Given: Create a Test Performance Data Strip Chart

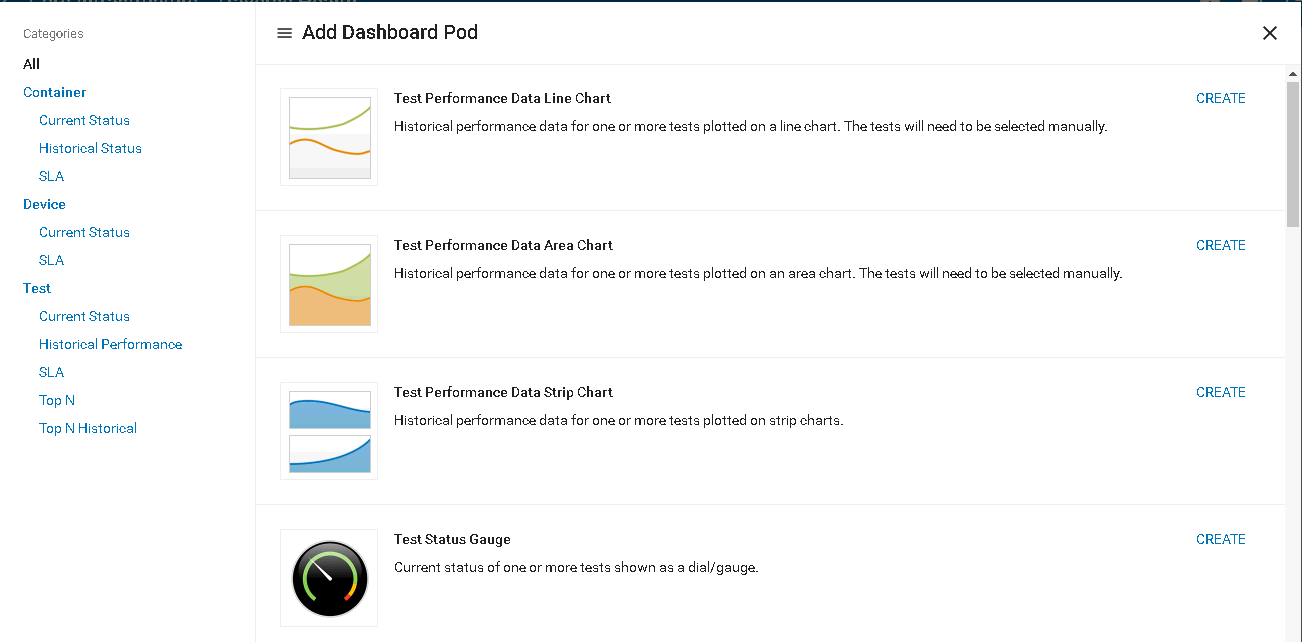Looking at the screenshot, I should pos(1220,392).
